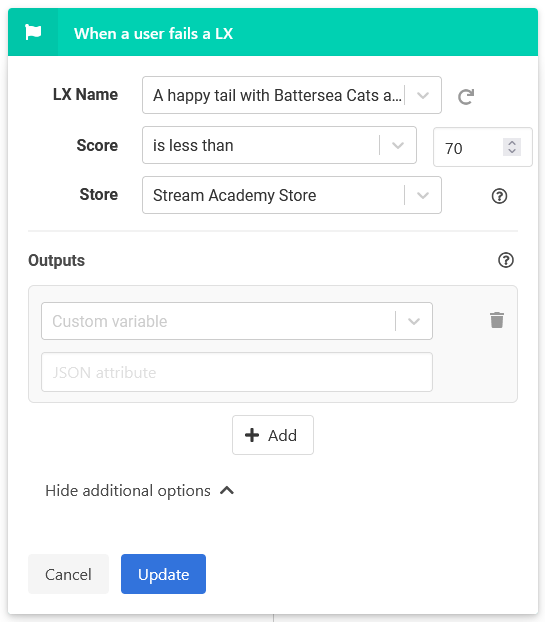This screenshot has height=622, width=545.
Task: Add a new output
Action: coord(273,435)
